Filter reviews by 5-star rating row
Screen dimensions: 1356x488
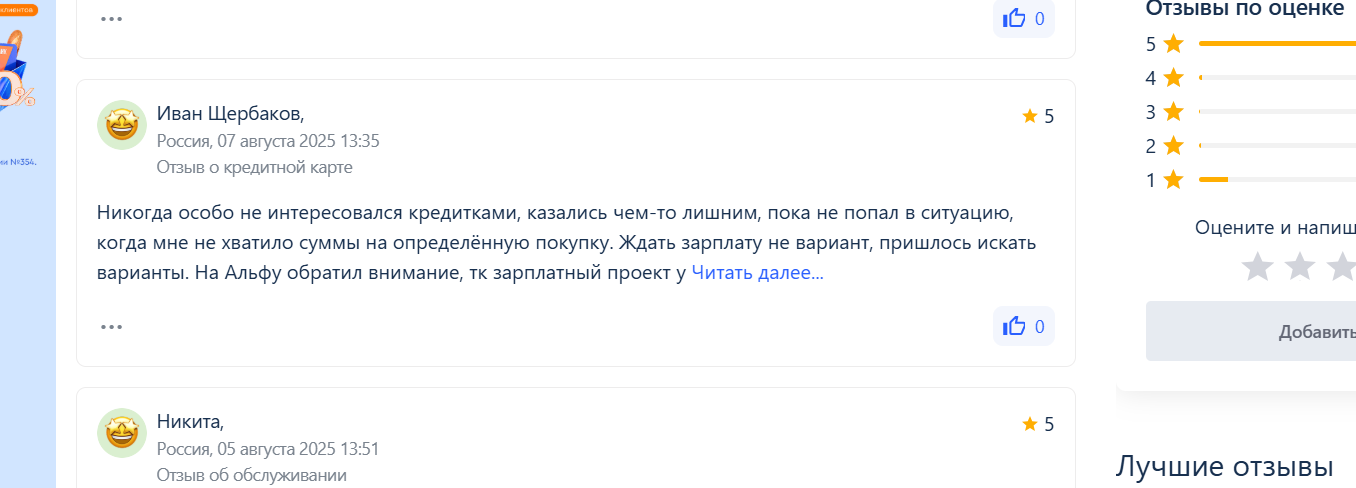click(x=1250, y=44)
